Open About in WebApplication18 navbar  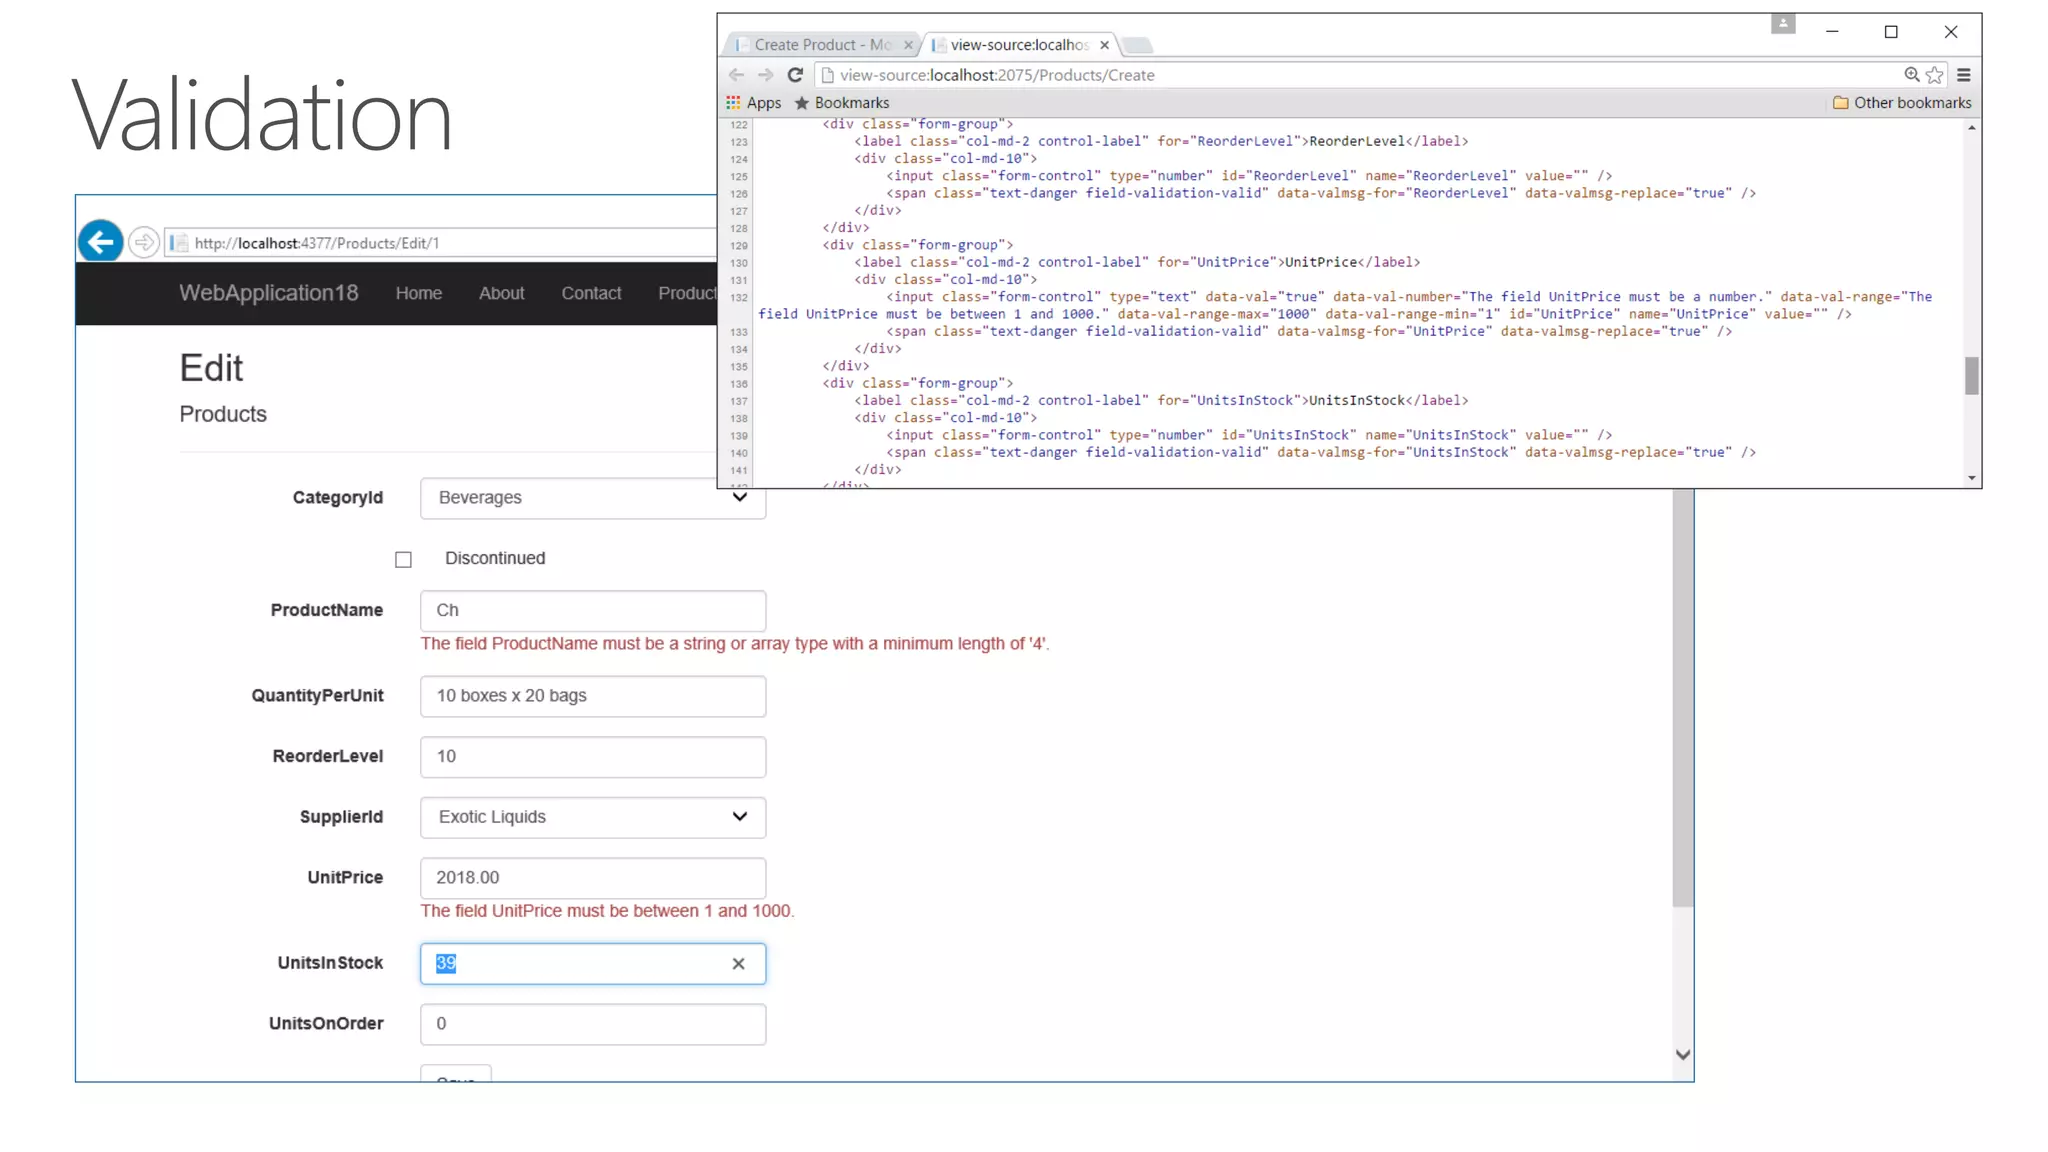[x=501, y=293]
